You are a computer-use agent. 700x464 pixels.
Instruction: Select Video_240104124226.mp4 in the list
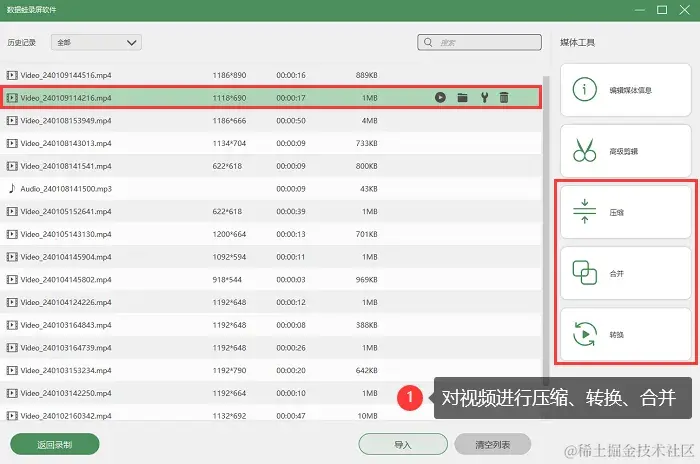coord(271,302)
